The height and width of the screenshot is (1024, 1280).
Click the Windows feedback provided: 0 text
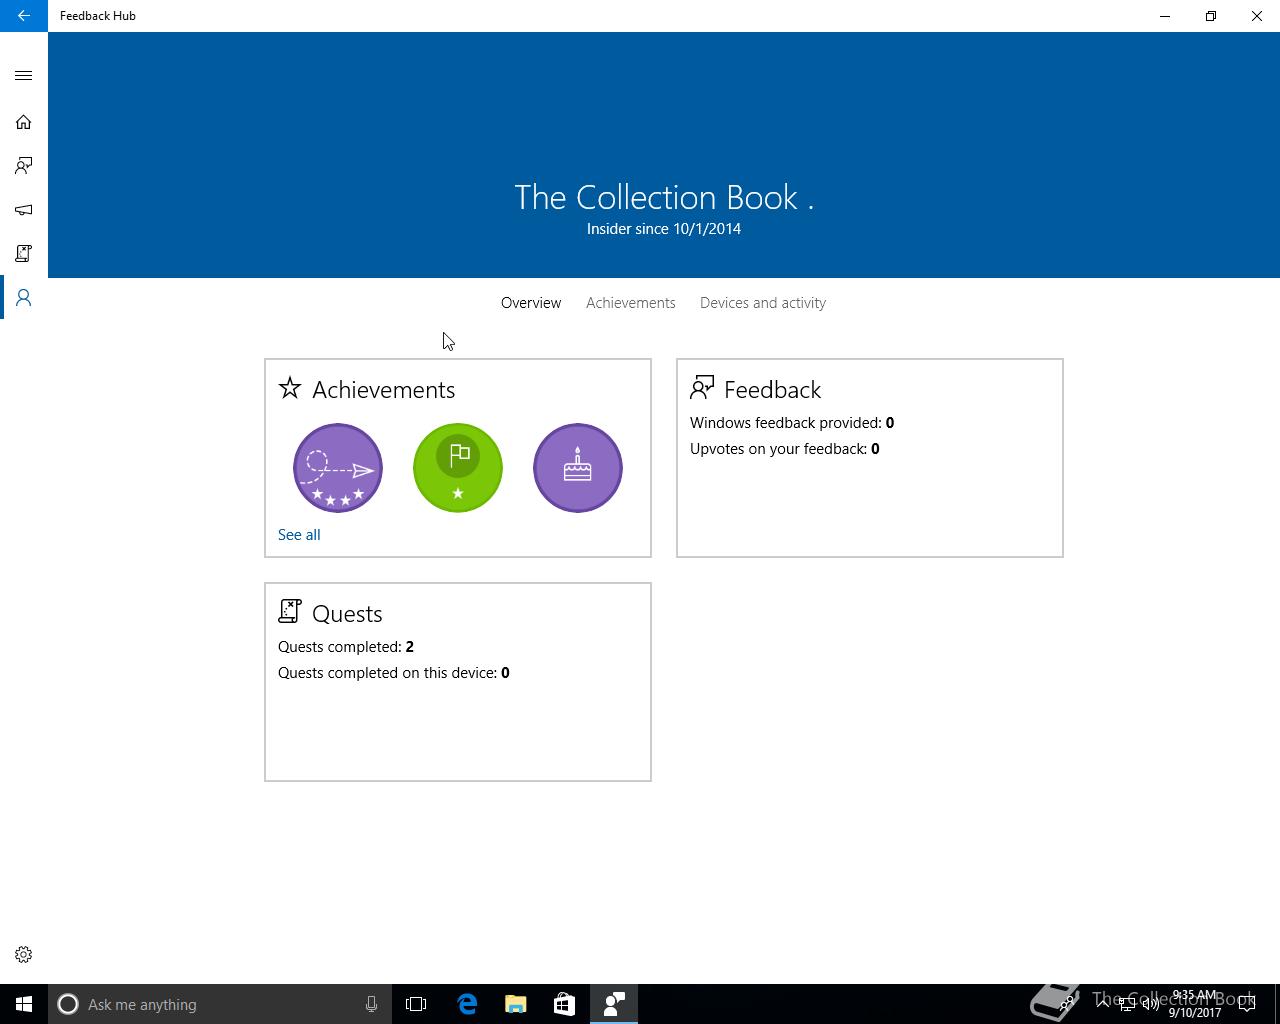point(792,423)
